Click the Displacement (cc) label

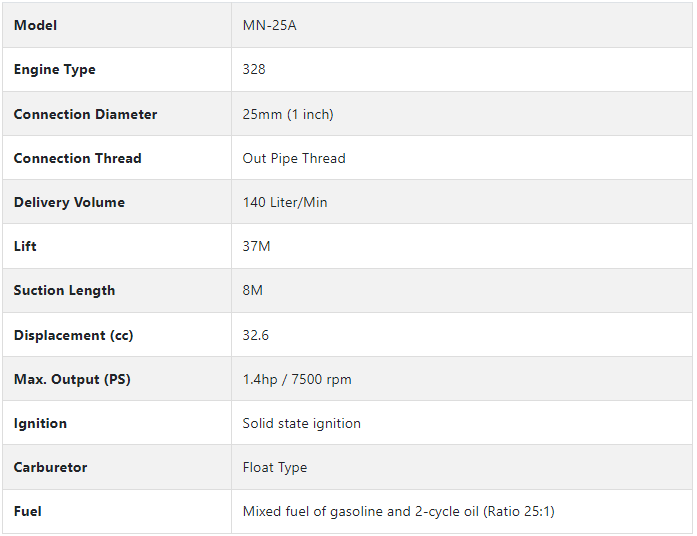click(x=74, y=335)
